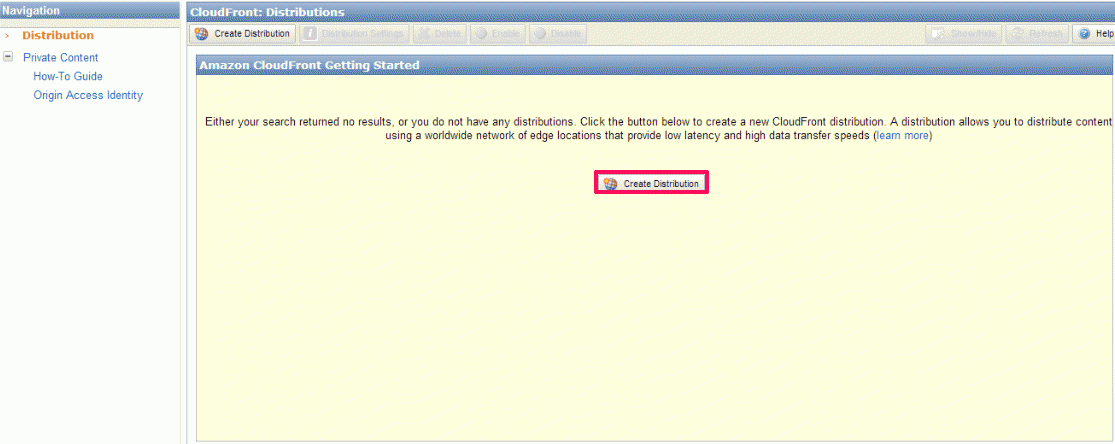The image size is (1115, 444).
Task: Click the Refresh toolbar button
Action: coord(1037,33)
